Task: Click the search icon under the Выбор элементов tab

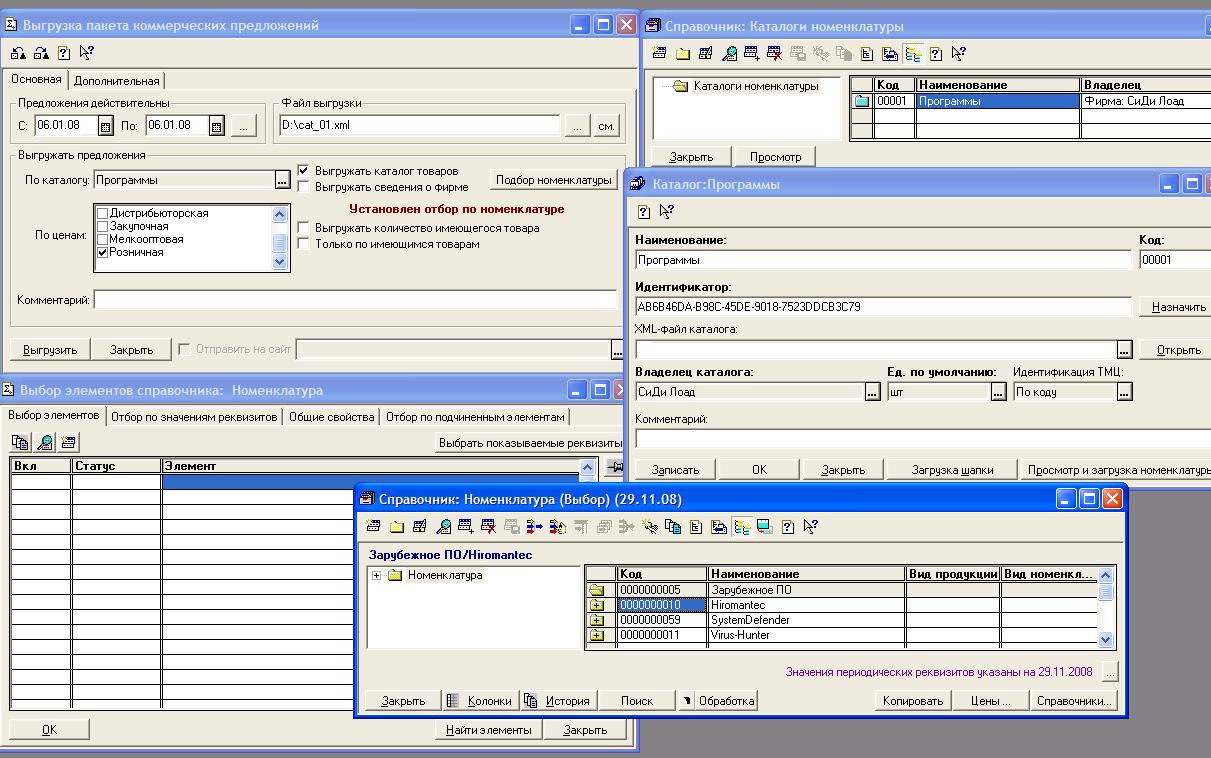Action: (44, 442)
